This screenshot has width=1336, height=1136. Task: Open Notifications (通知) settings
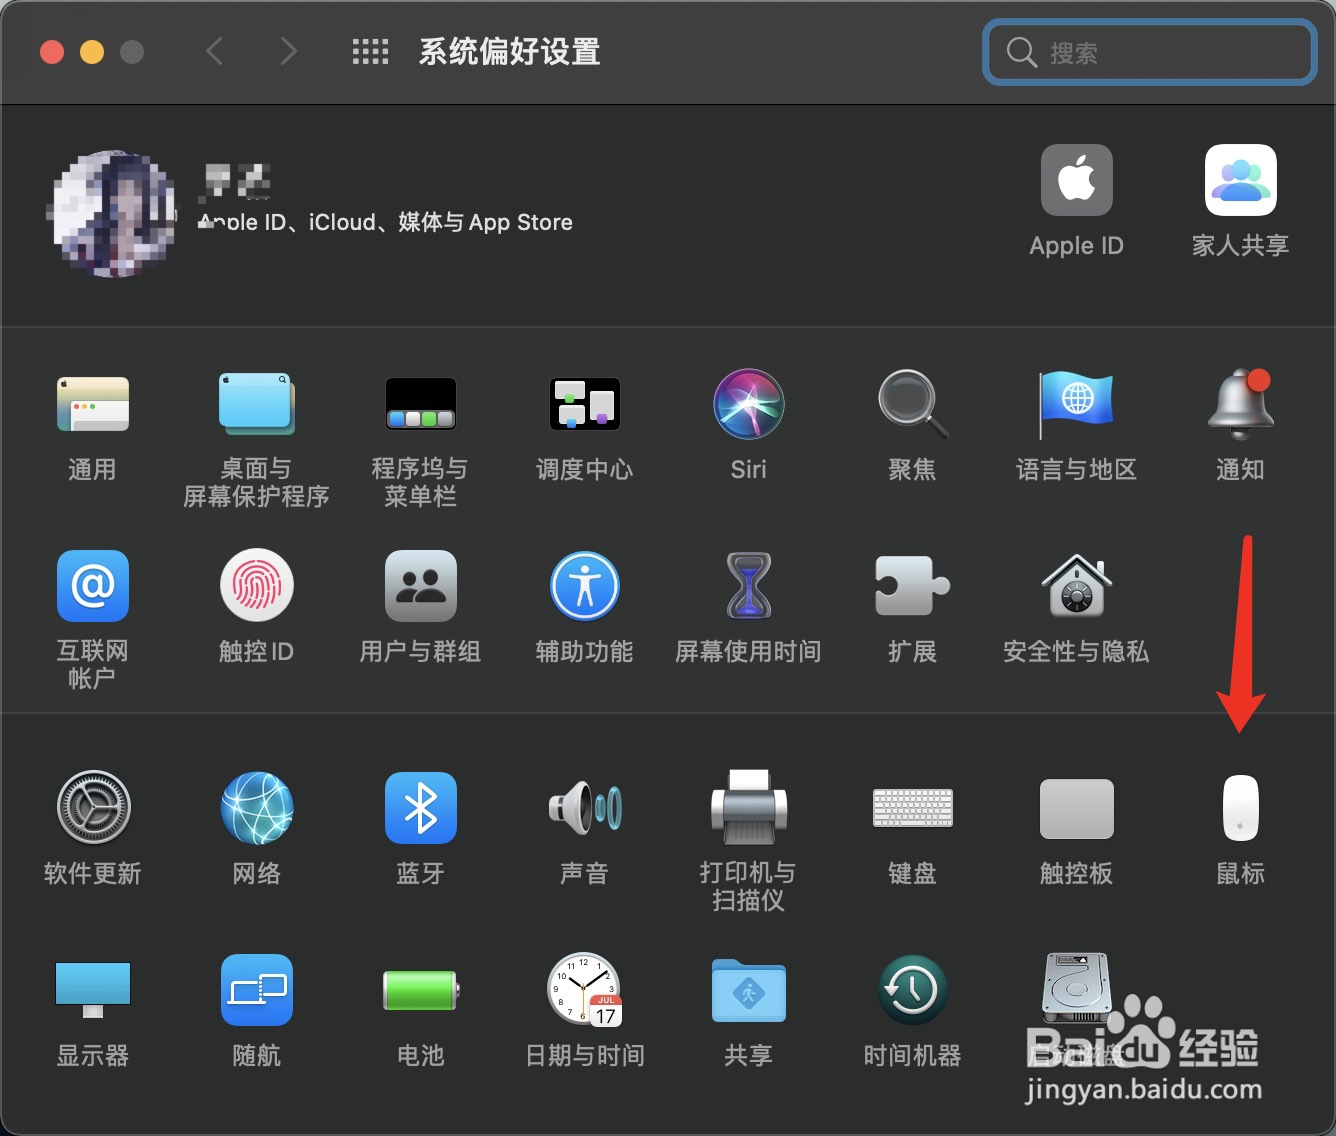(x=1239, y=404)
